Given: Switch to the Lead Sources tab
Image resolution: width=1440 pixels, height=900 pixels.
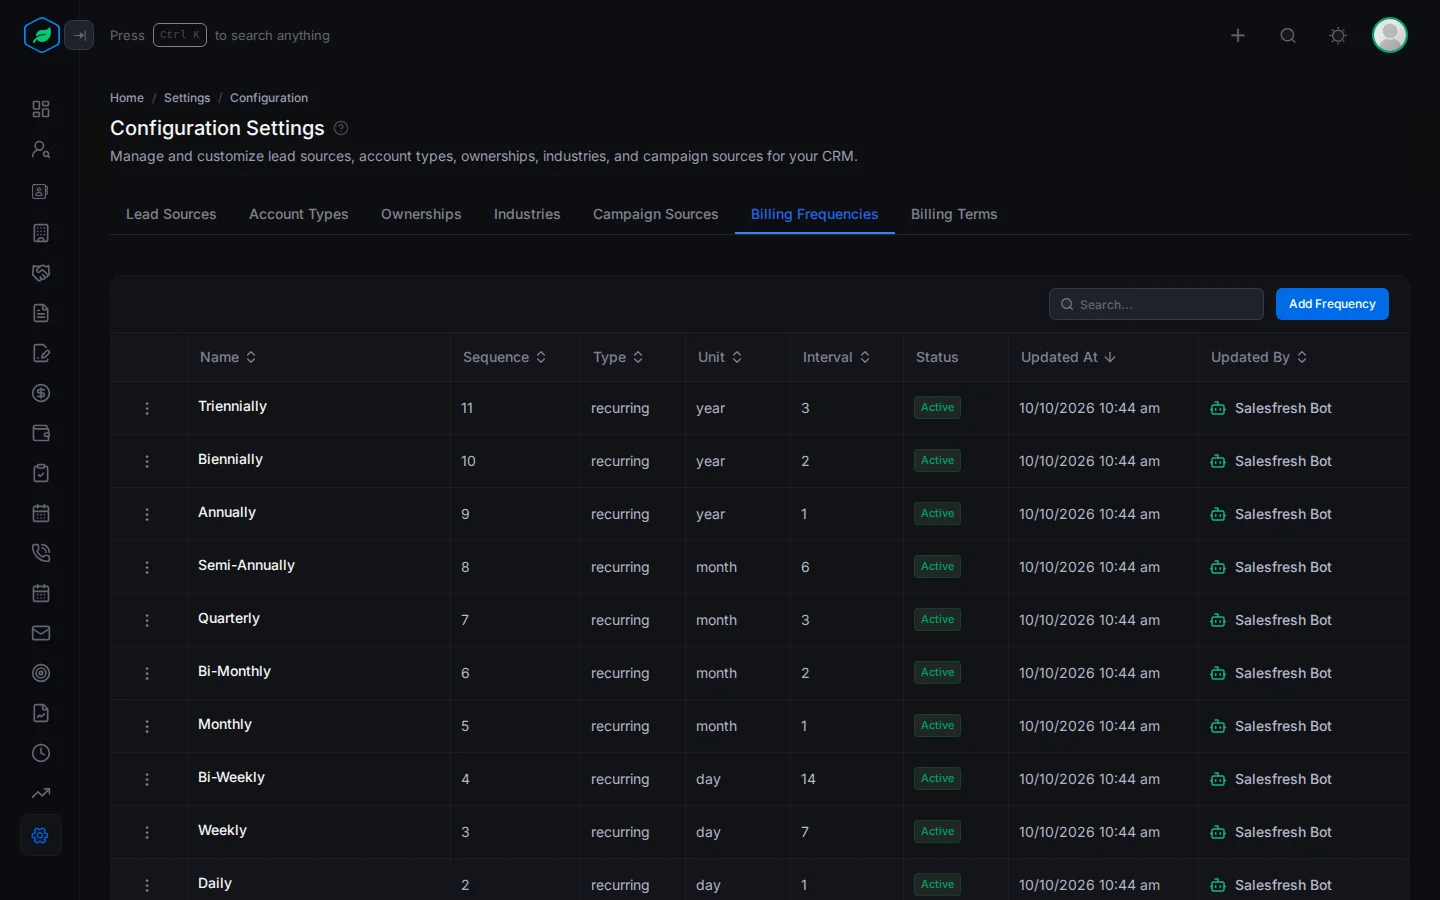Looking at the screenshot, I should [171, 214].
